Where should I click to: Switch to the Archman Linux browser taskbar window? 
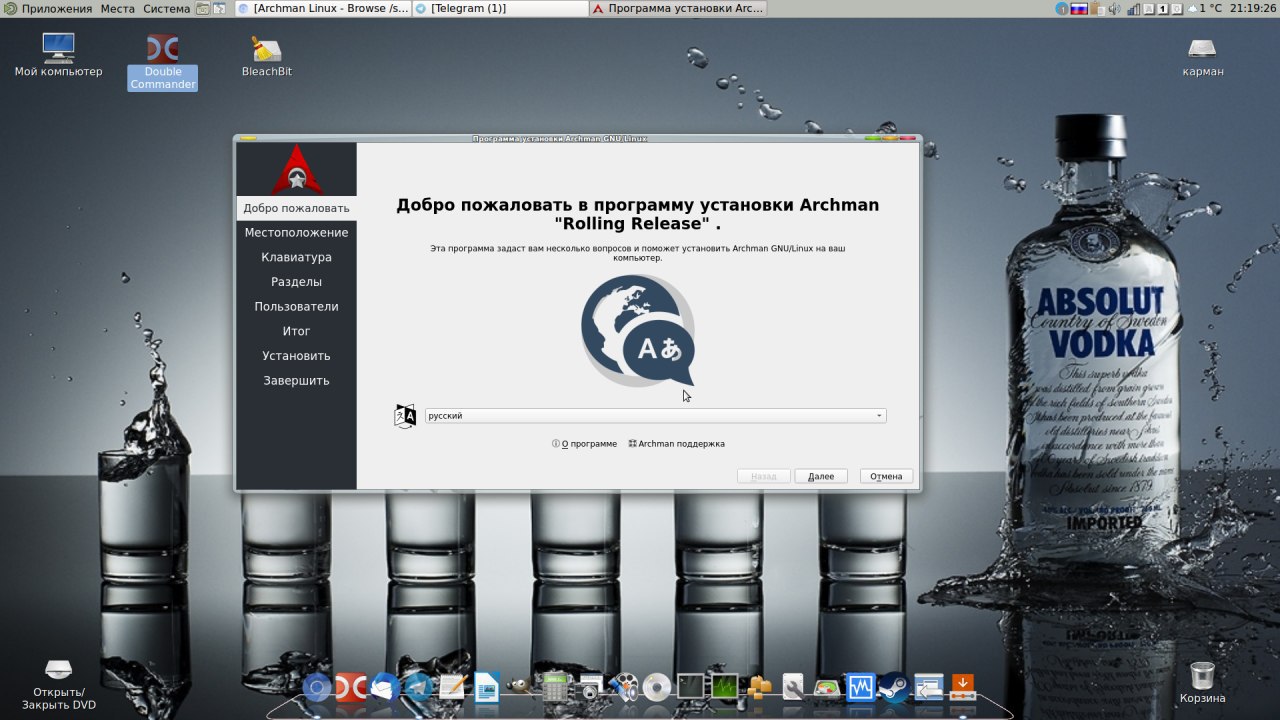click(x=321, y=8)
